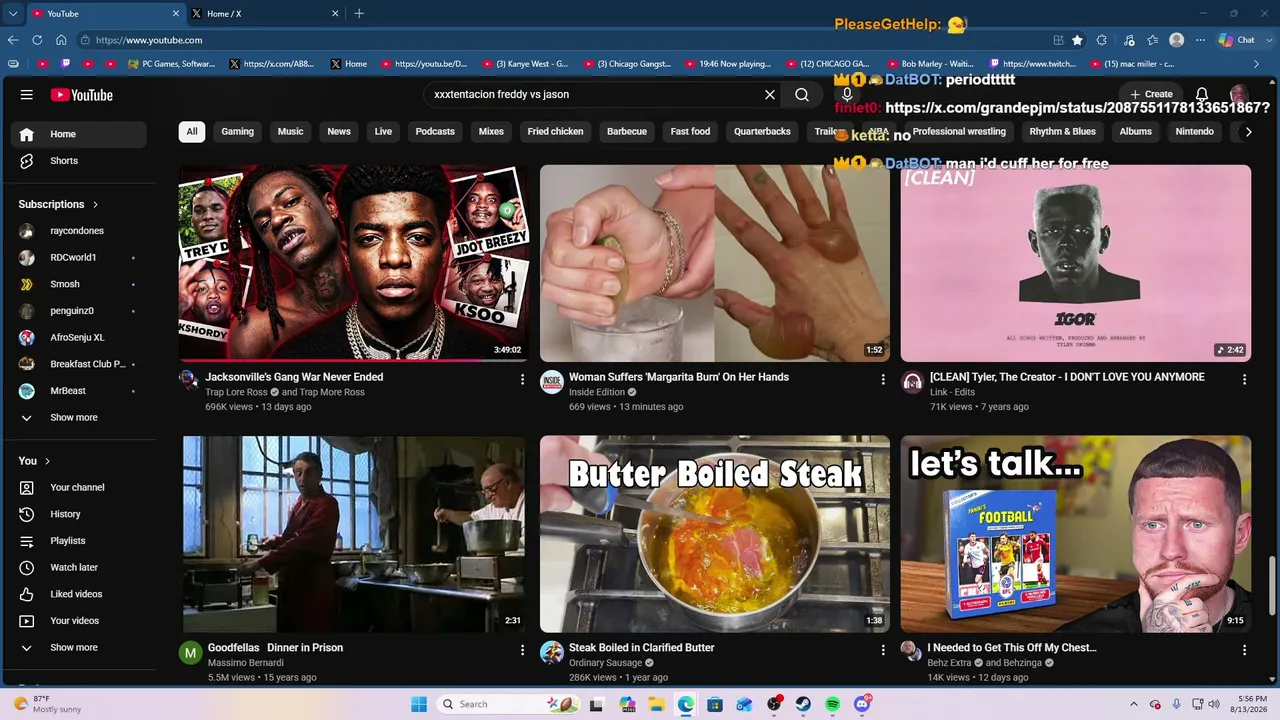Select the Gaming category chip
Screen dimensions: 1280x720
point(237,132)
